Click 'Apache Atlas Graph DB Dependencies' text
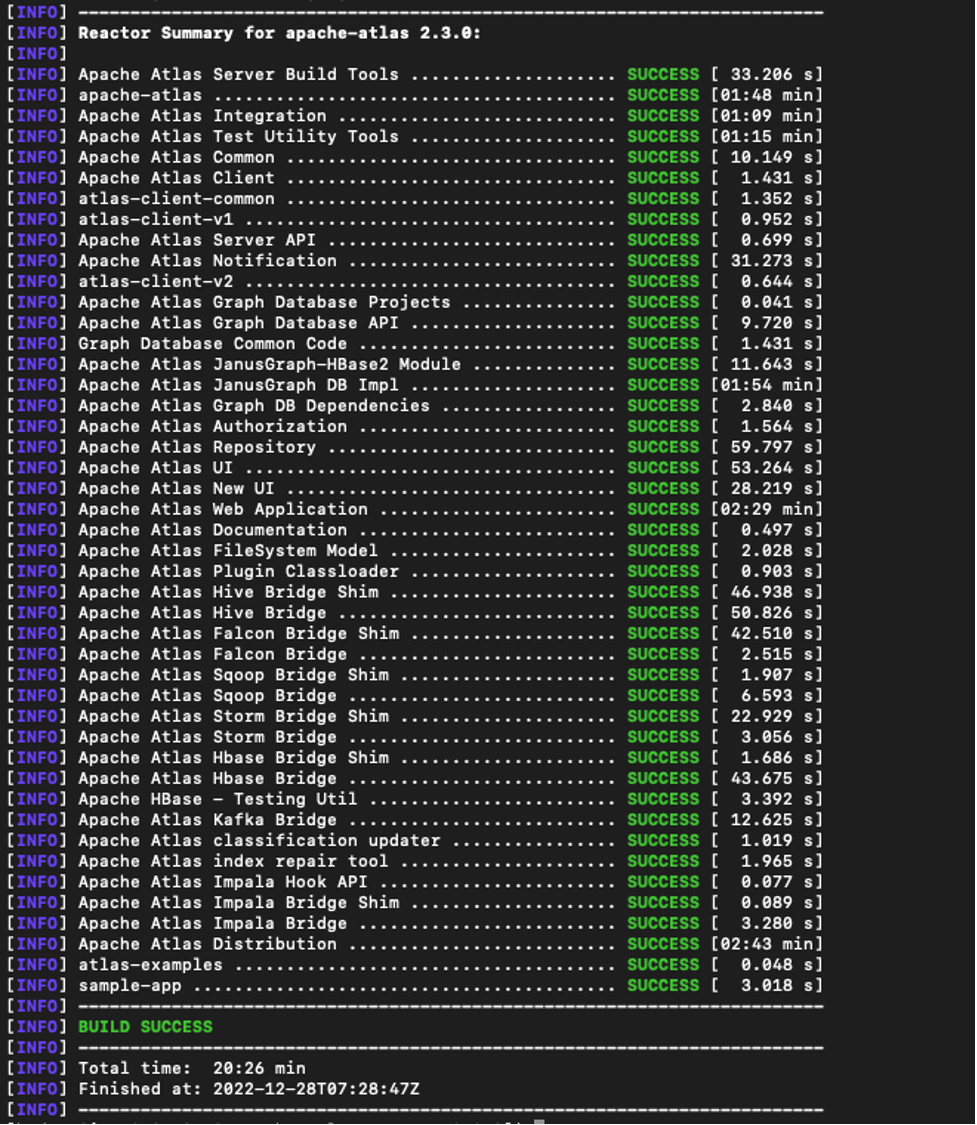The height and width of the screenshot is (1125, 977). tap(254, 406)
